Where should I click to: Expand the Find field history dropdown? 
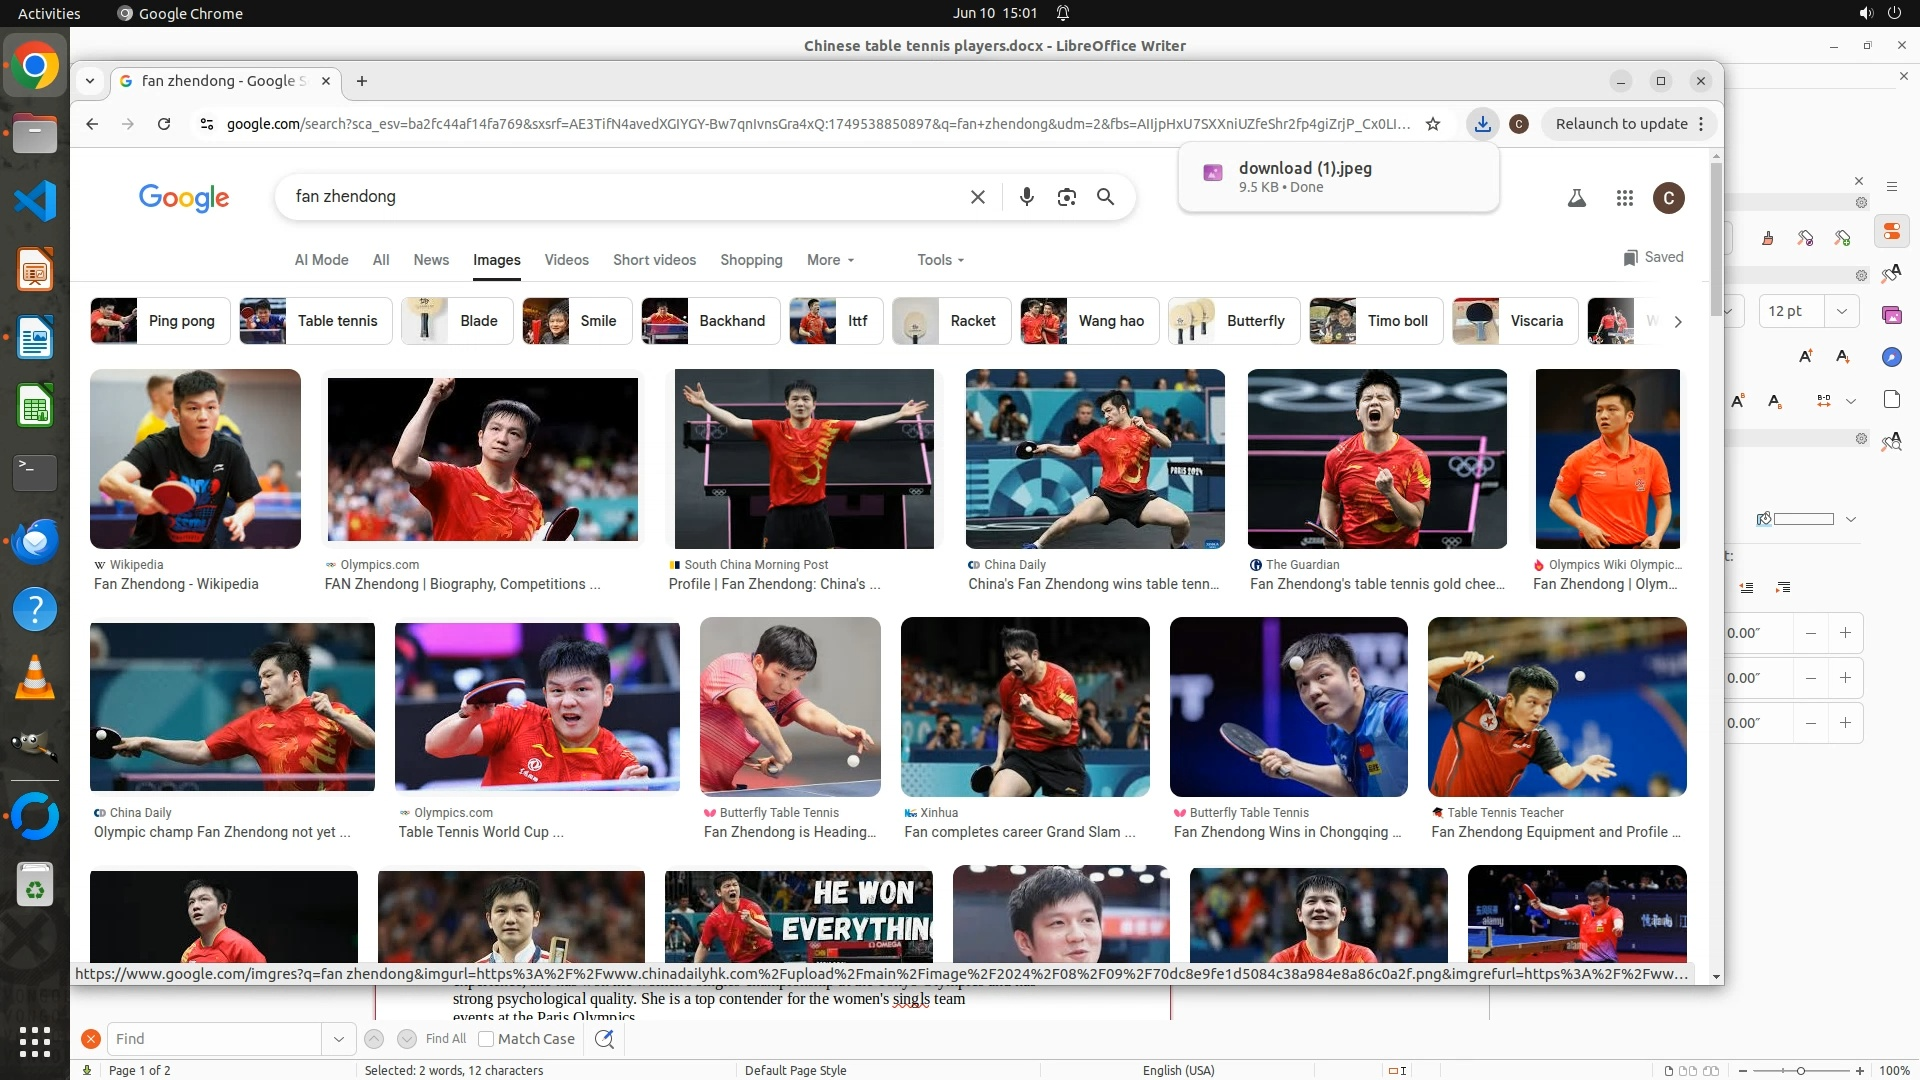coord(338,1039)
